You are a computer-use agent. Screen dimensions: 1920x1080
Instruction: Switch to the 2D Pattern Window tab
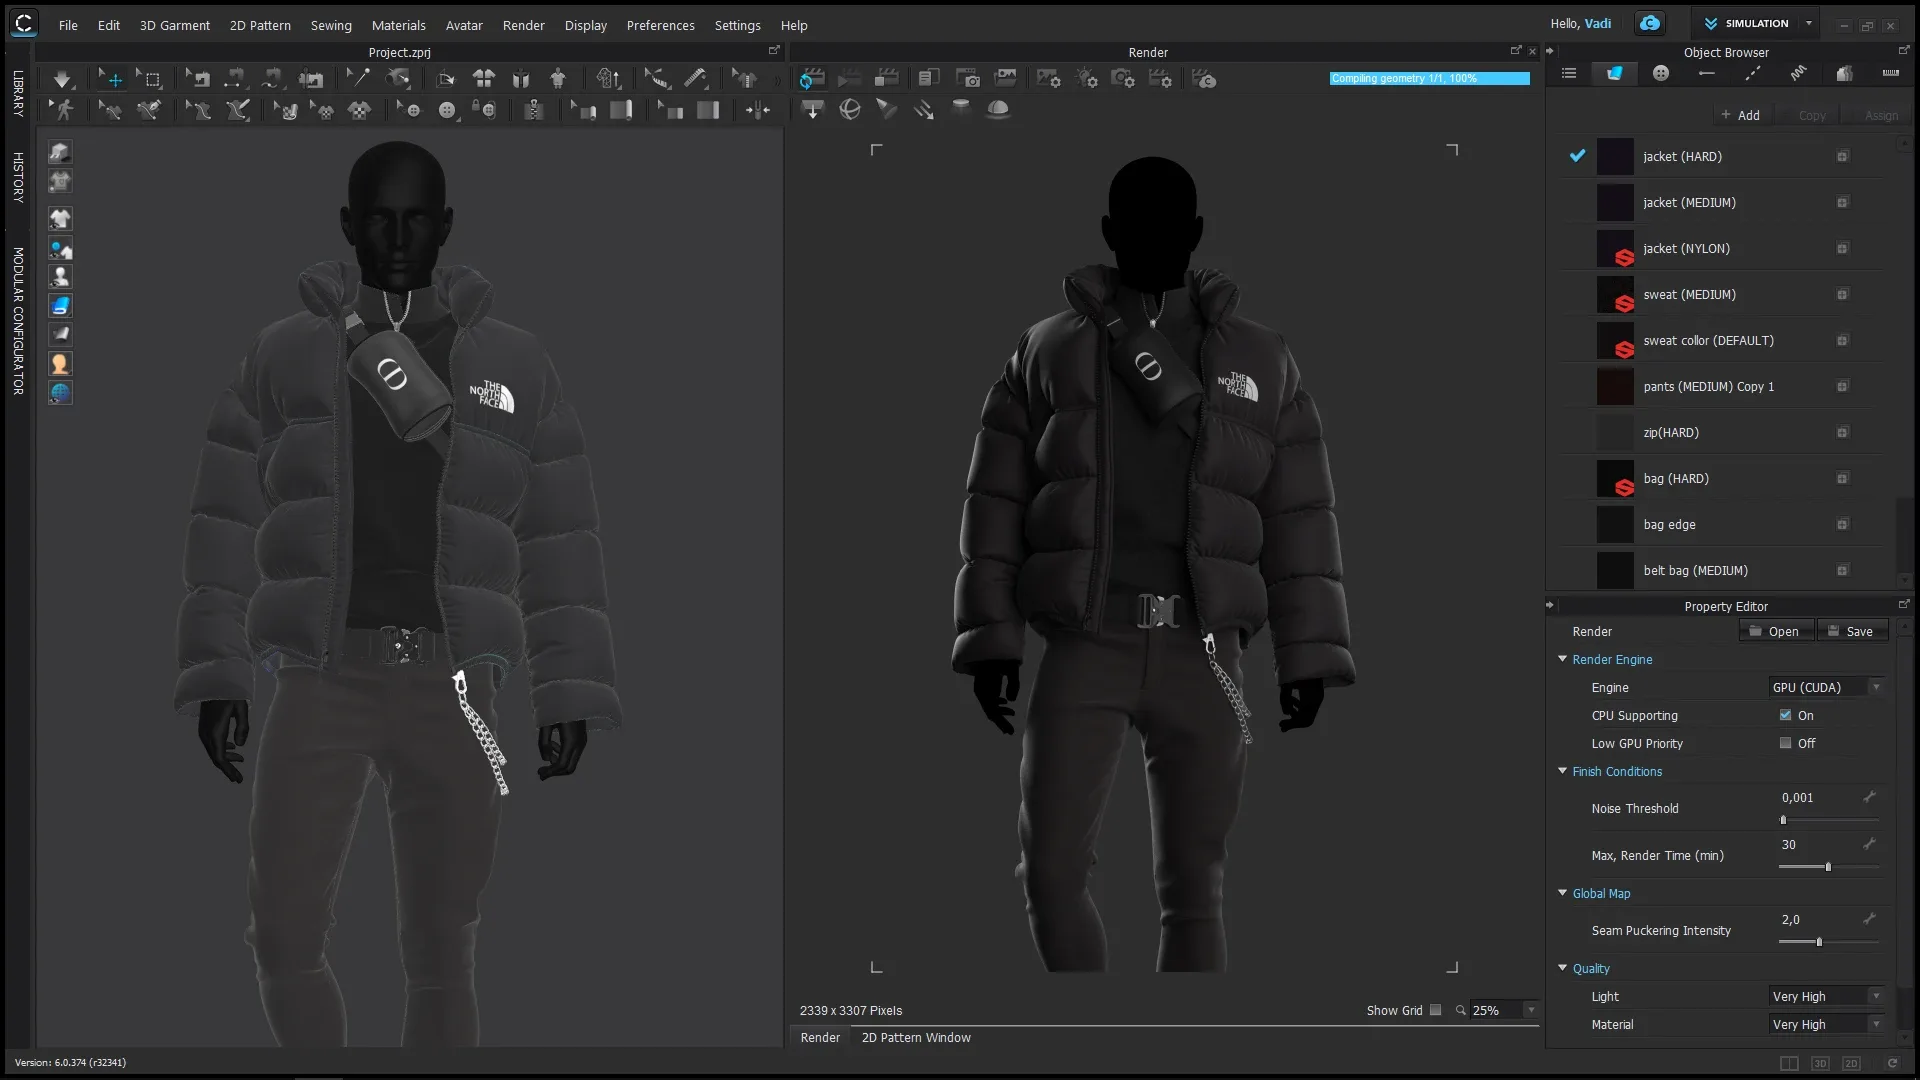[915, 1037]
